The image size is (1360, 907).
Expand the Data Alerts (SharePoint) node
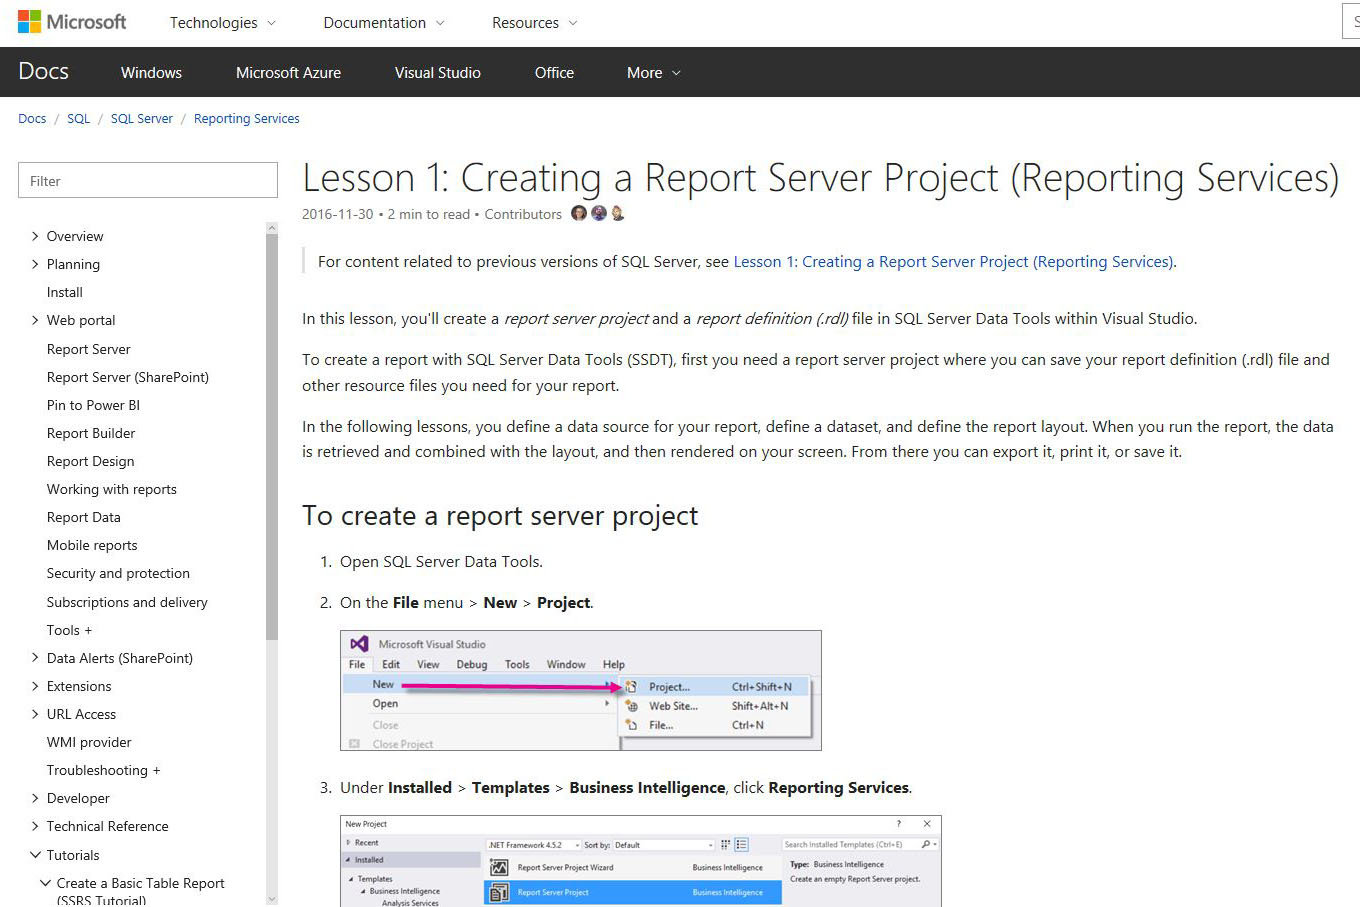click(36, 658)
